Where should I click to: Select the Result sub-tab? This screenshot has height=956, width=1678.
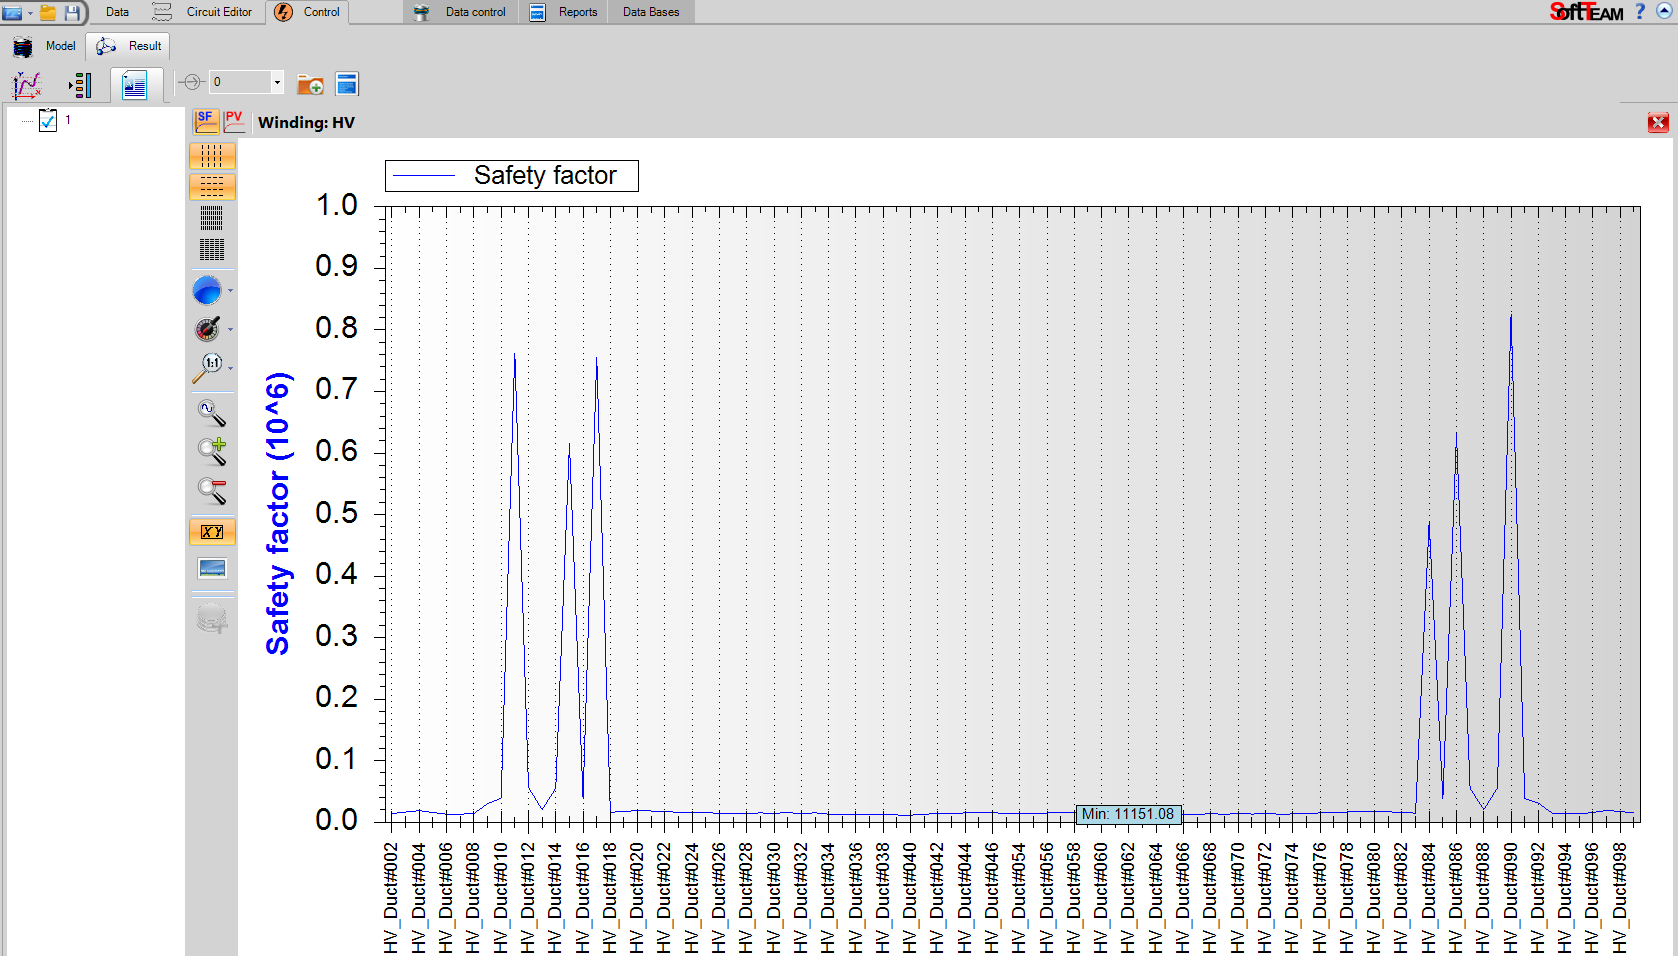click(128, 46)
